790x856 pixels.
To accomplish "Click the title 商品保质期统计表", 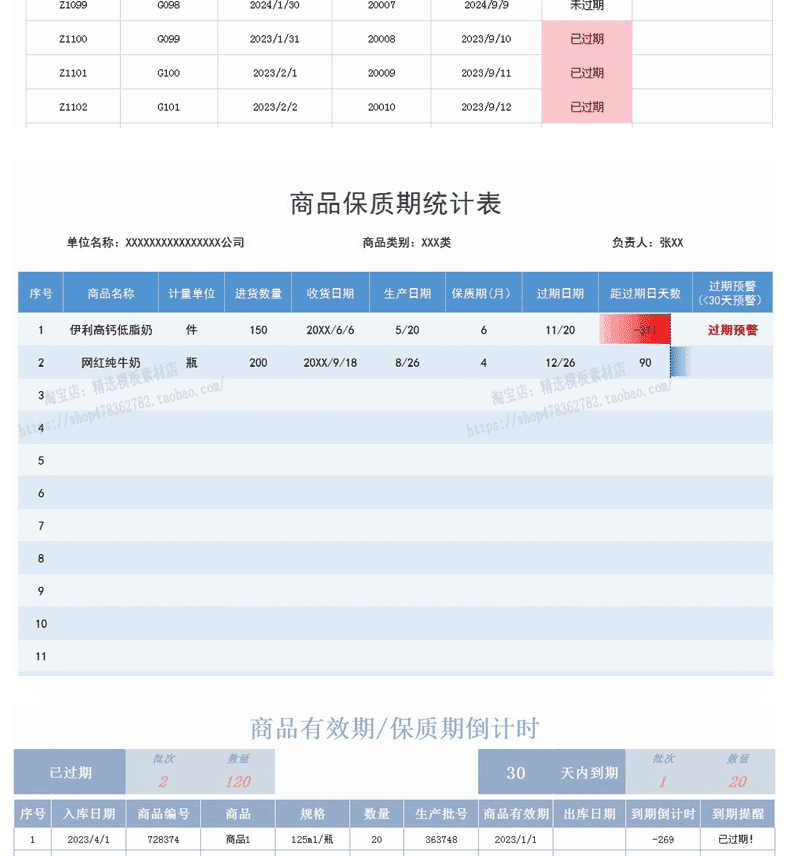I will (x=395, y=204).
